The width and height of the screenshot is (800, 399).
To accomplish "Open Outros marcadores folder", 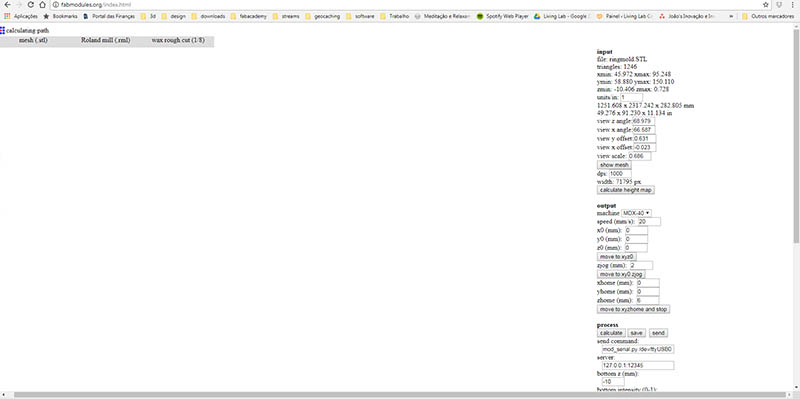I will (769, 16).
